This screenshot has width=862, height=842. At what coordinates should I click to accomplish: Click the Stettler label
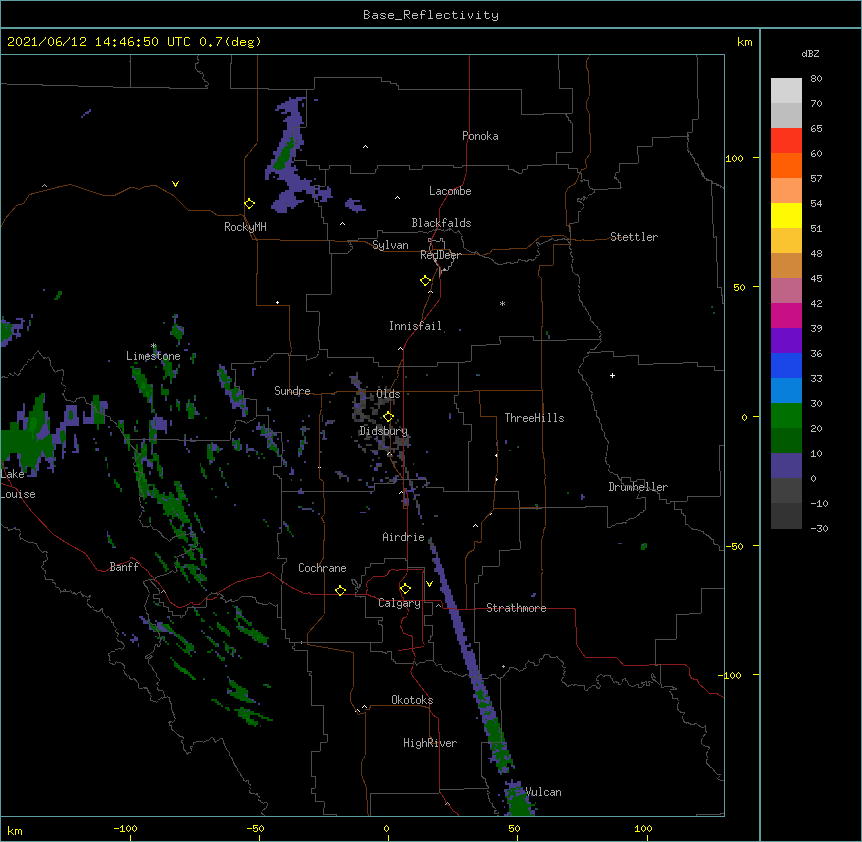pyautogui.click(x=634, y=237)
